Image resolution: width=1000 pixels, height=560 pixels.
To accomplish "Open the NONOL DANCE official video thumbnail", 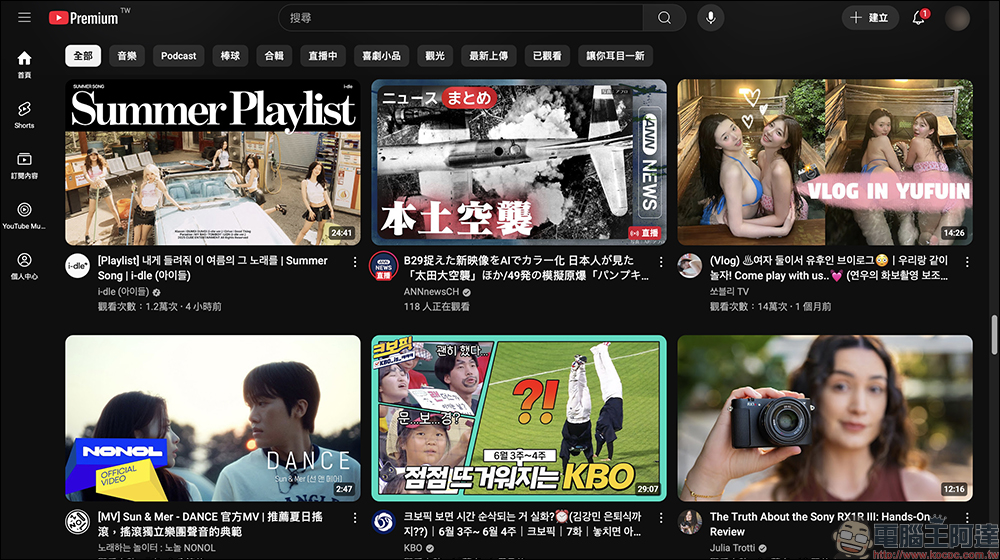I will coord(213,418).
